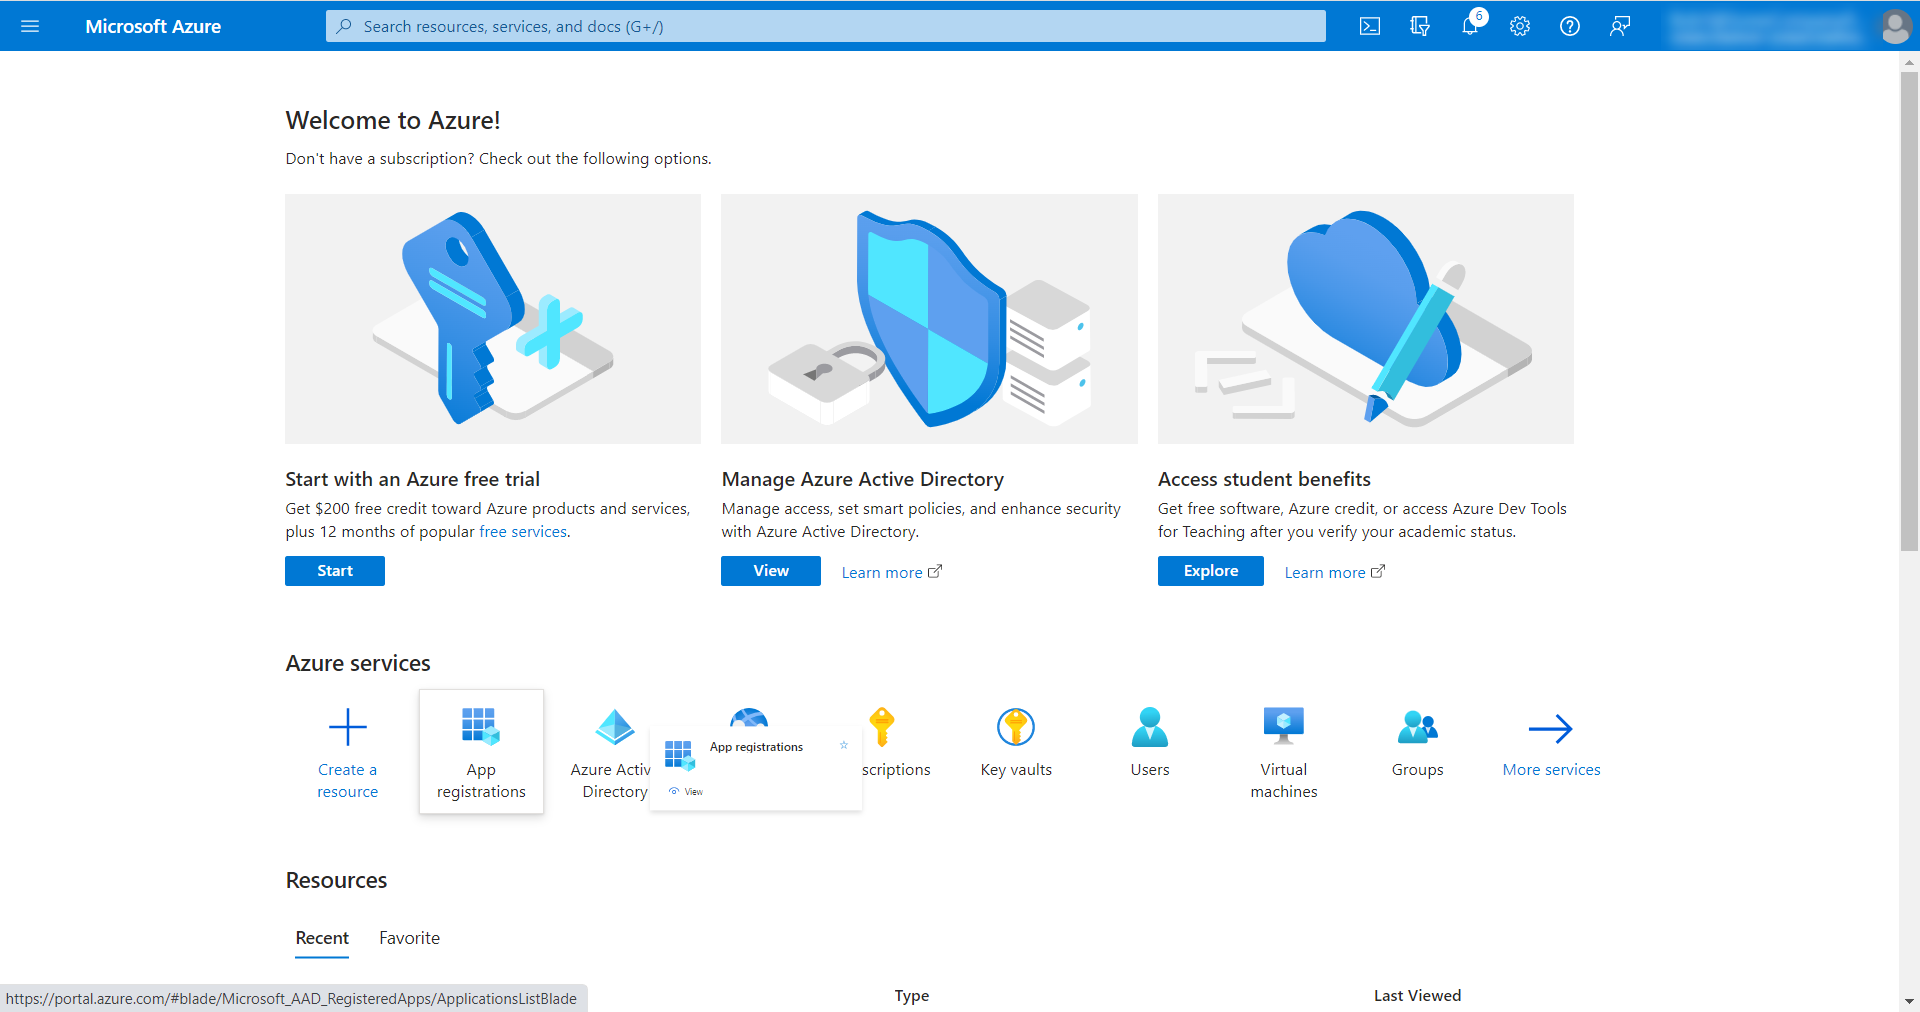Click Explore for student benefits
1920x1012 pixels.
pyautogui.click(x=1211, y=571)
